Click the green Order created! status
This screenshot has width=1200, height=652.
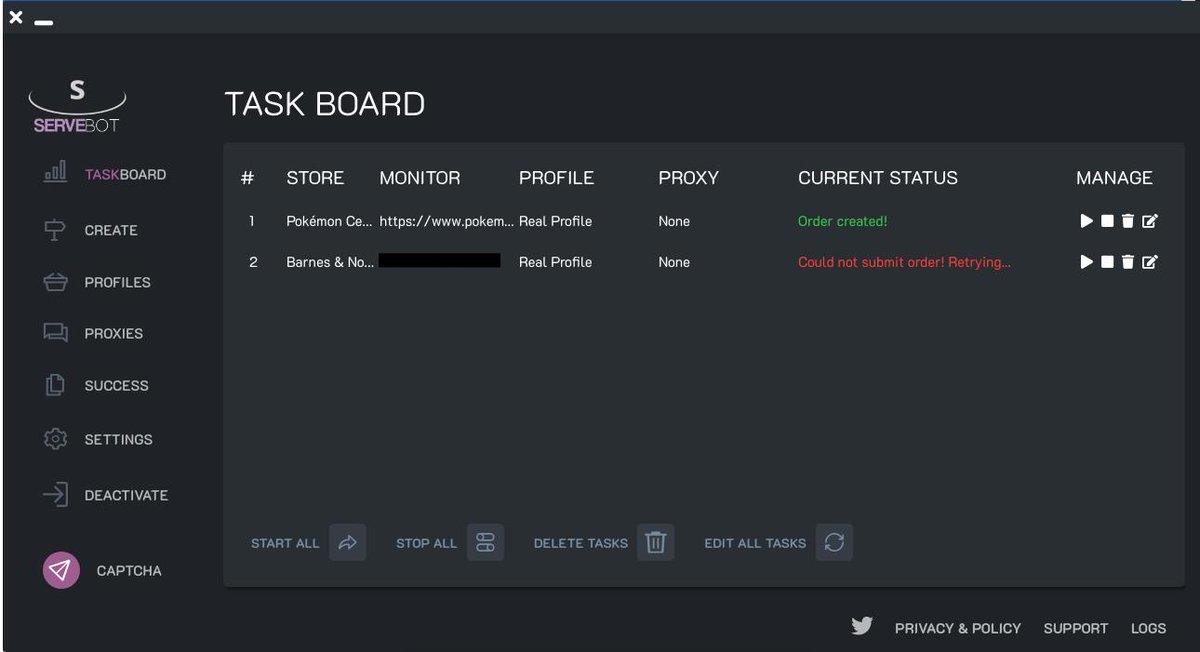point(842,221)
